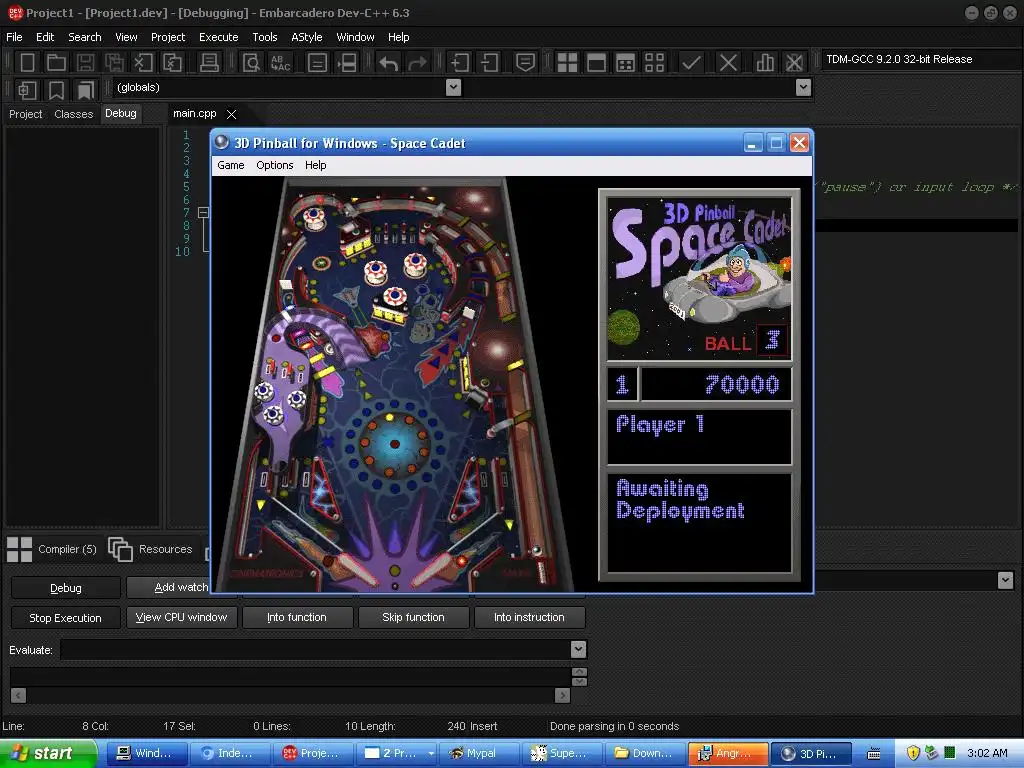Open the TDM-GCC 9.2.0 compiler selector
This screenshot has width=1024, height=768.
920,59
